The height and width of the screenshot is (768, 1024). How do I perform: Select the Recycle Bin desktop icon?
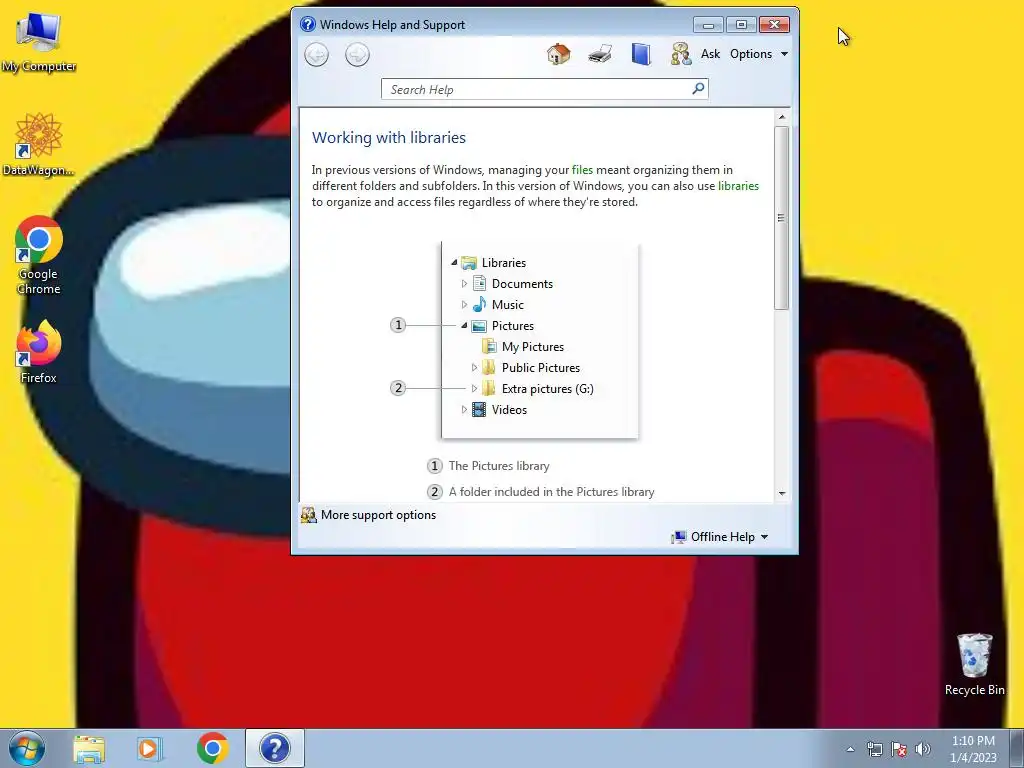pos(974,664)
